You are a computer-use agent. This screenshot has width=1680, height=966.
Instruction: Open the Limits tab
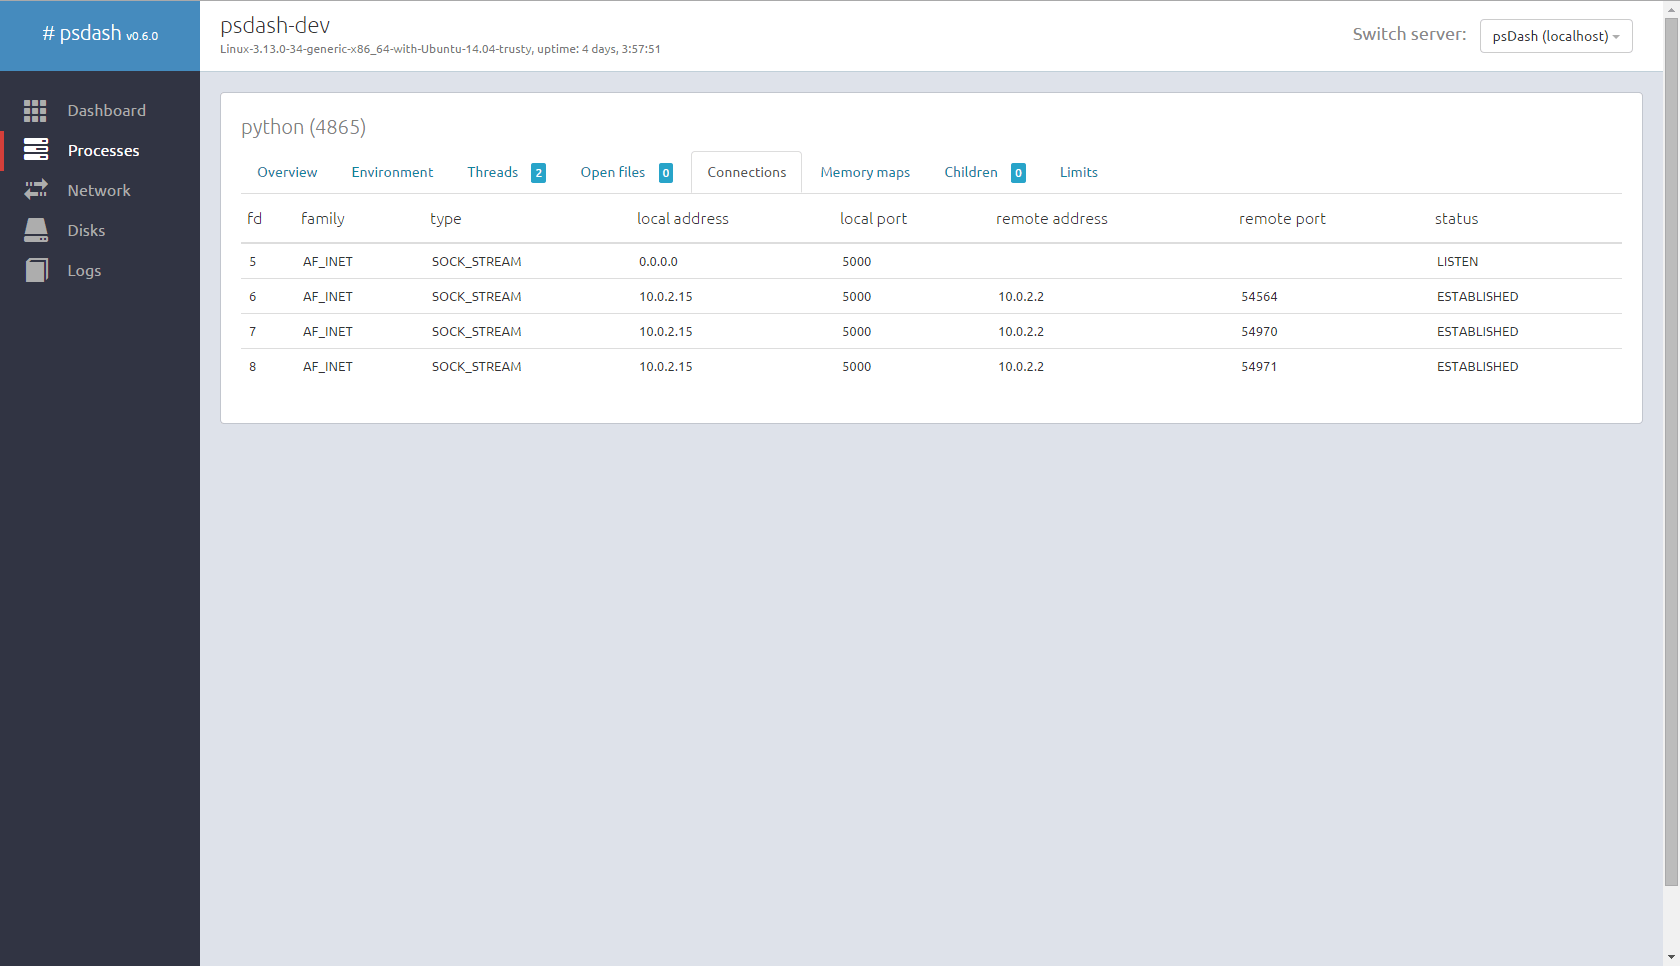1078,172
